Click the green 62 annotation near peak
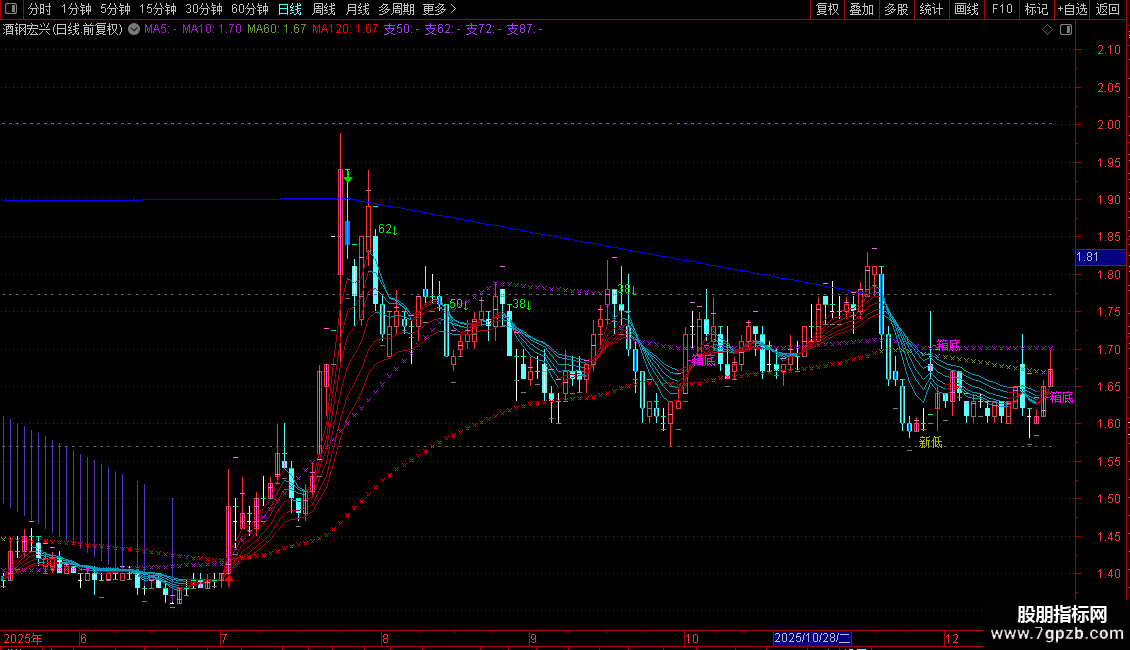Viewport: 1130px width, 650px height. [x=387, y=229]
